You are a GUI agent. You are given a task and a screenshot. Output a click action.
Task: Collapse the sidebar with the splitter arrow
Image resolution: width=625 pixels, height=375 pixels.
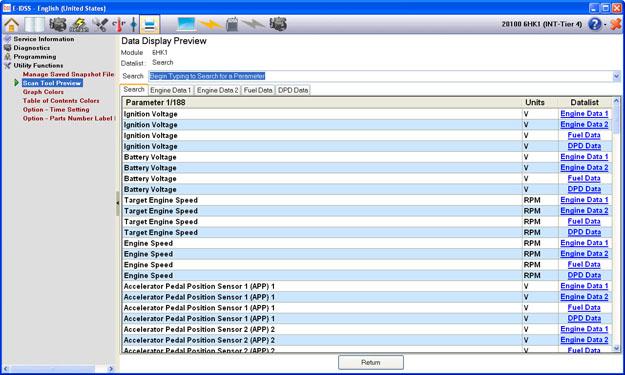(118, 203)
